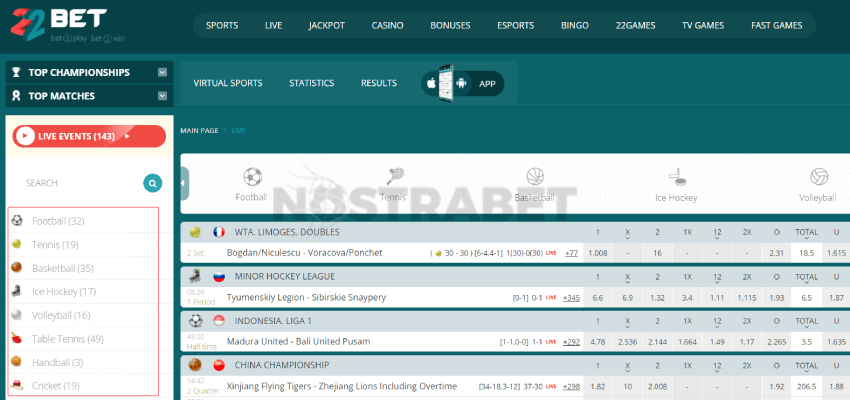Open TV GAMES menu item
850x400 pixels.
tap(703, 25)
